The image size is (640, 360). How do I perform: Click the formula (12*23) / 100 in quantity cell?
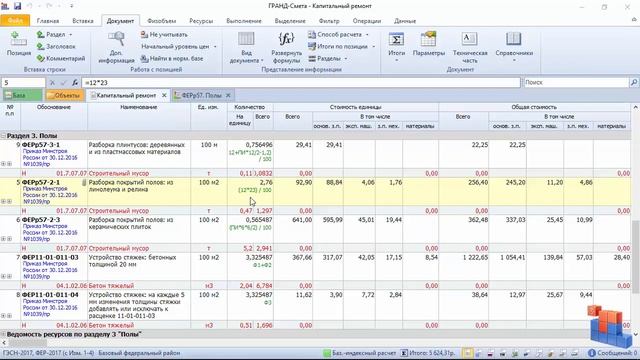[x=255, y=190]
